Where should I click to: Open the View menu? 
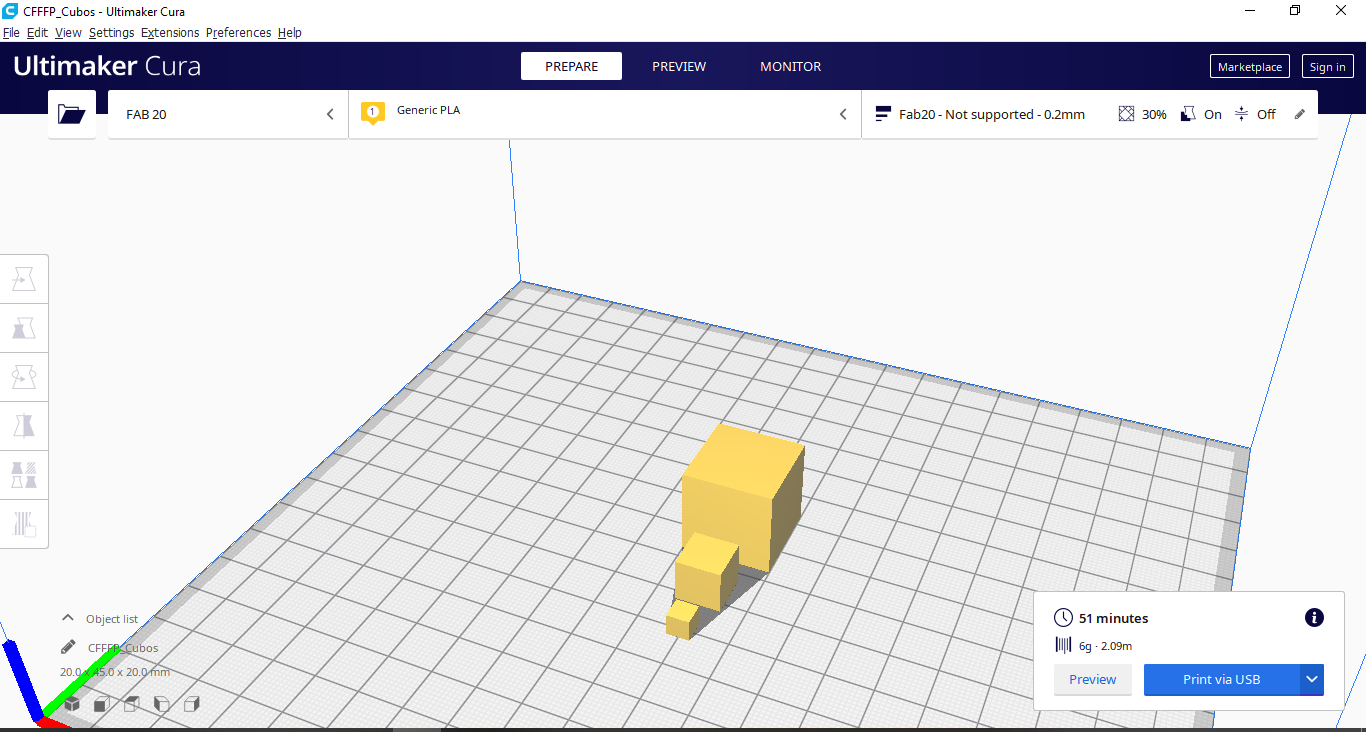[68, 32]
